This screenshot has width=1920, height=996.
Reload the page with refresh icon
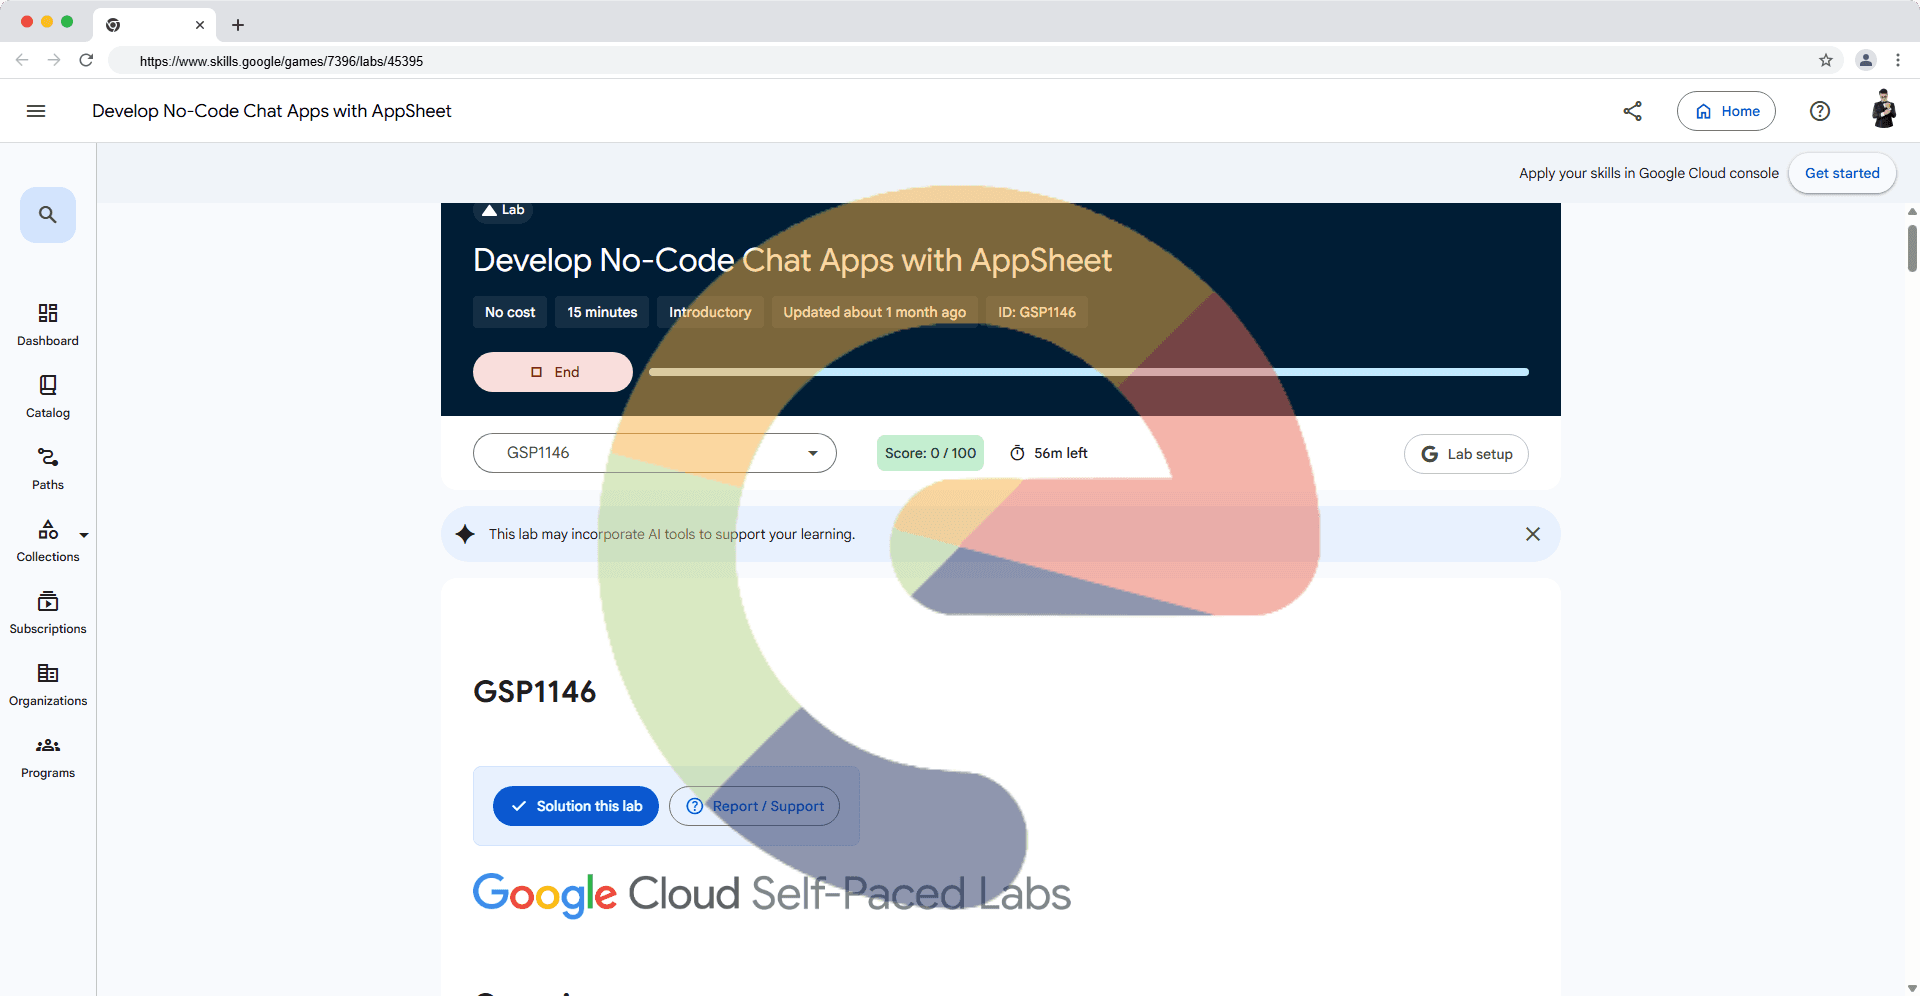tap(86, 60)
